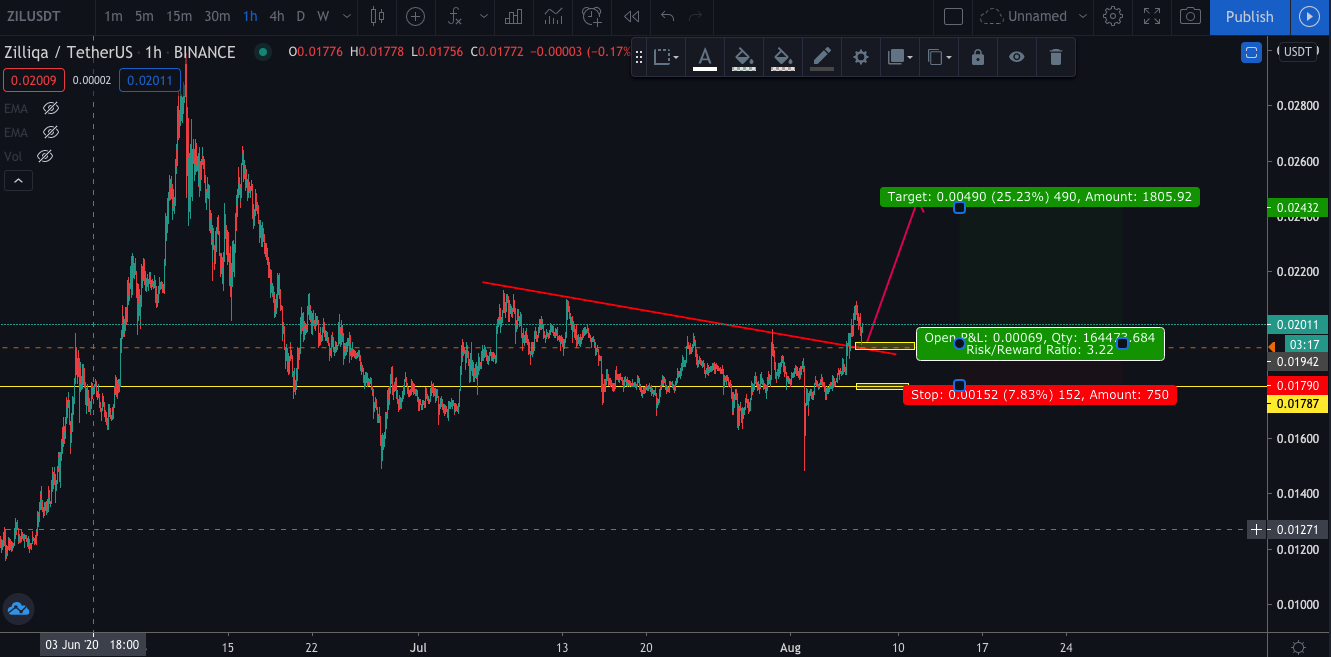The width and height of the screenshot is (1331, 657).
Task: Open drawing settings gear in floating toolbar
Action: click(x=860, y=57)
